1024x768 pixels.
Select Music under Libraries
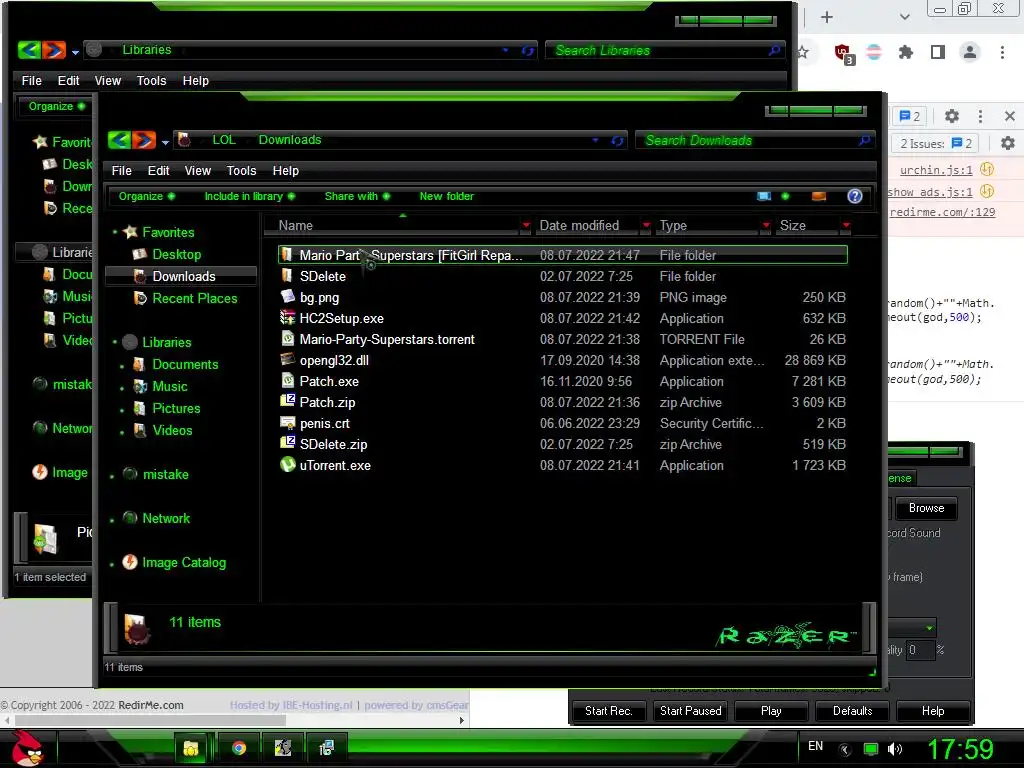click(170, 387)
